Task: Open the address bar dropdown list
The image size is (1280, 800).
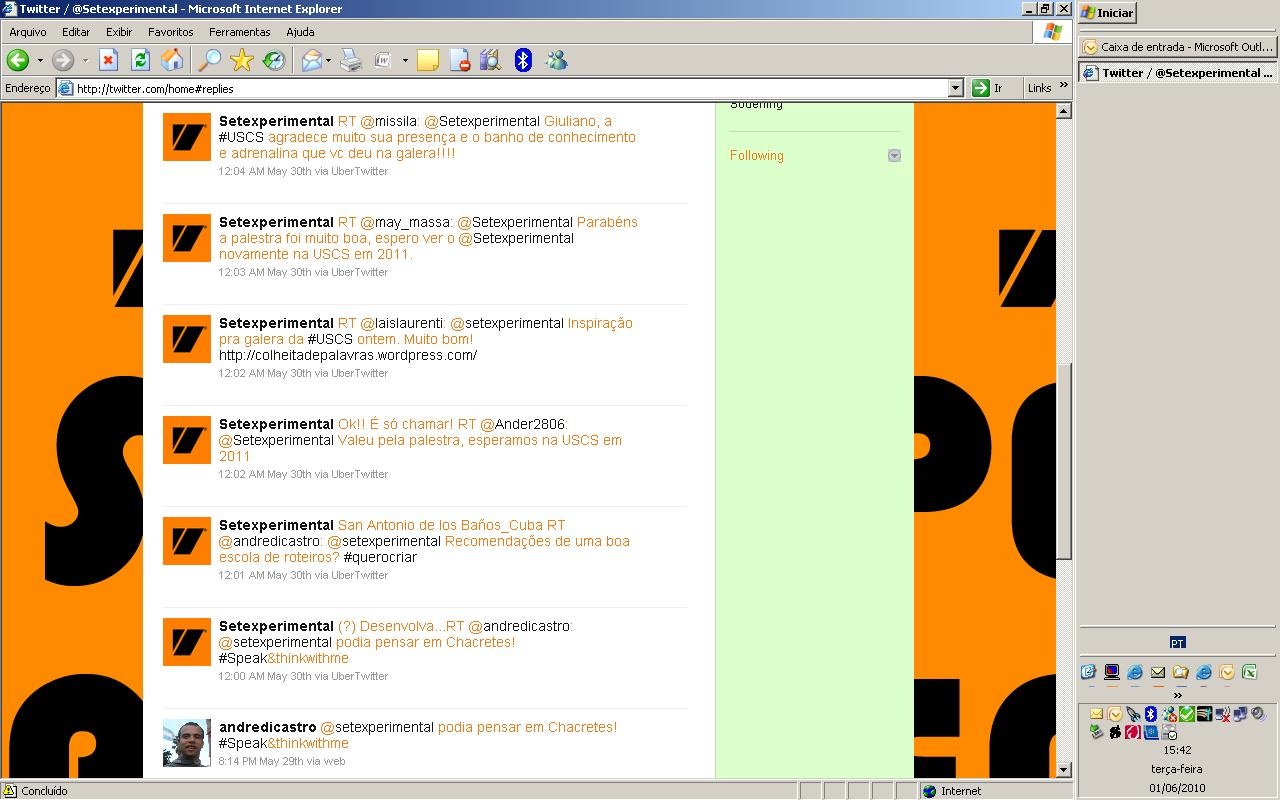Action: (955, 88)
